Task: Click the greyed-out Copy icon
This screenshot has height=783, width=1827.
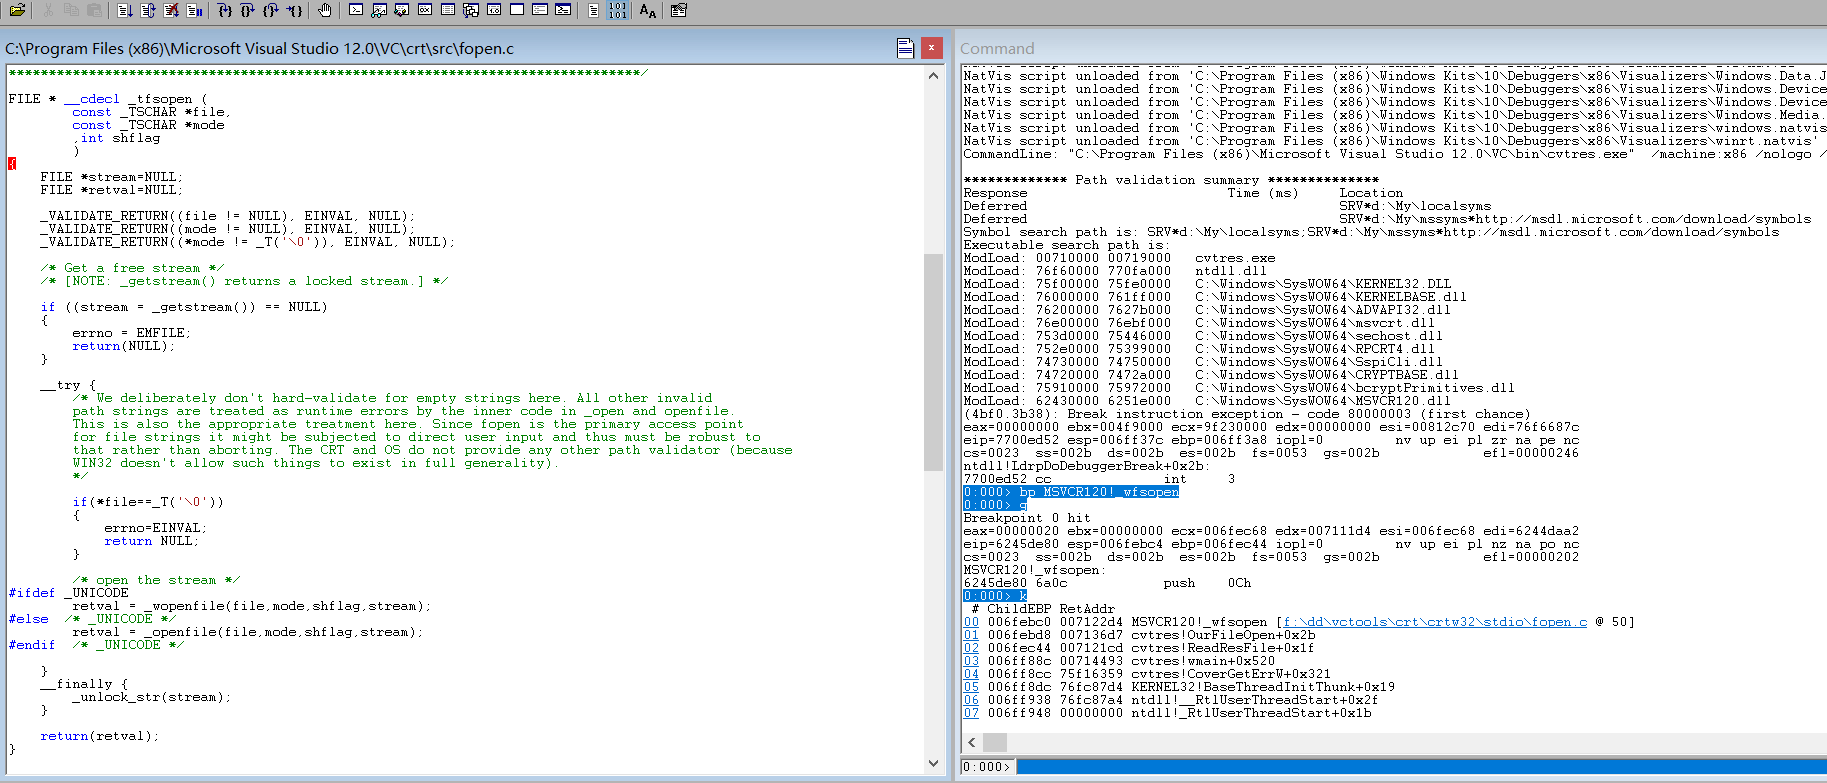Action: 71,10
